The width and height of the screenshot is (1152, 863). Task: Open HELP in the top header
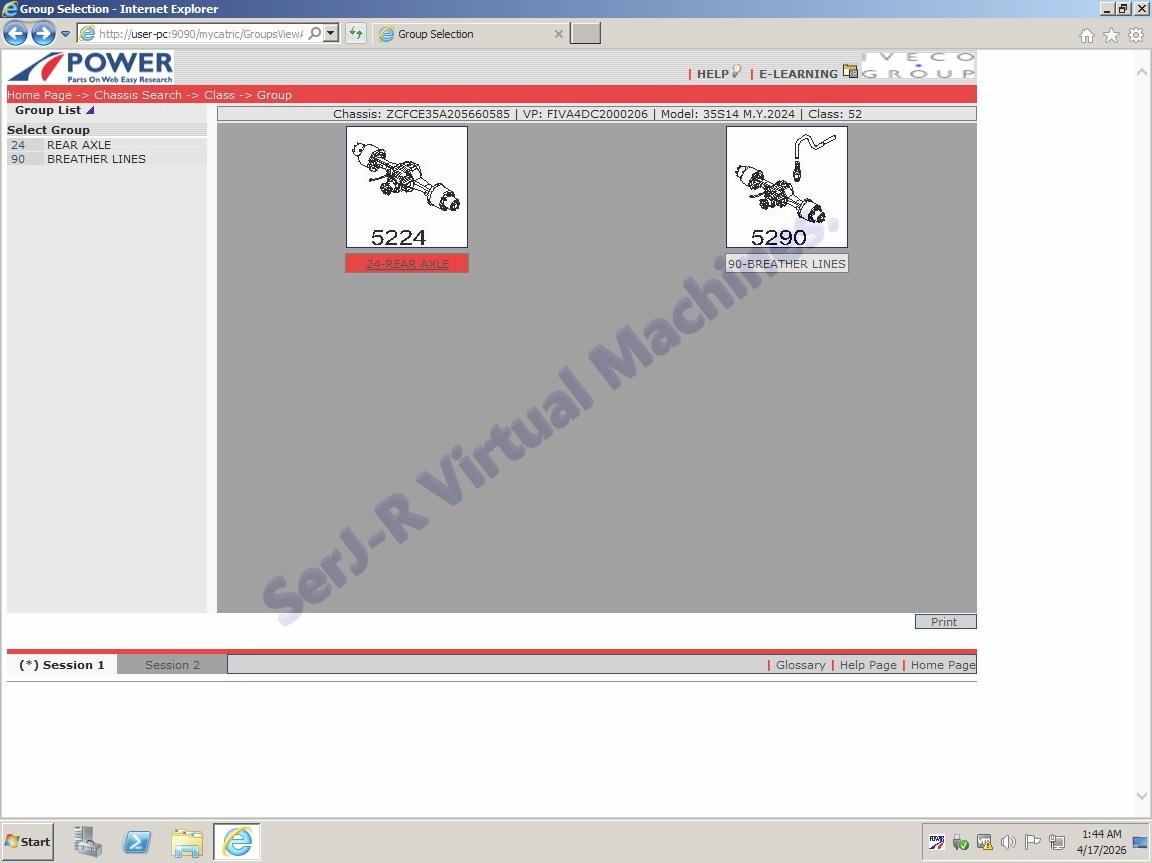pos(713,74)
